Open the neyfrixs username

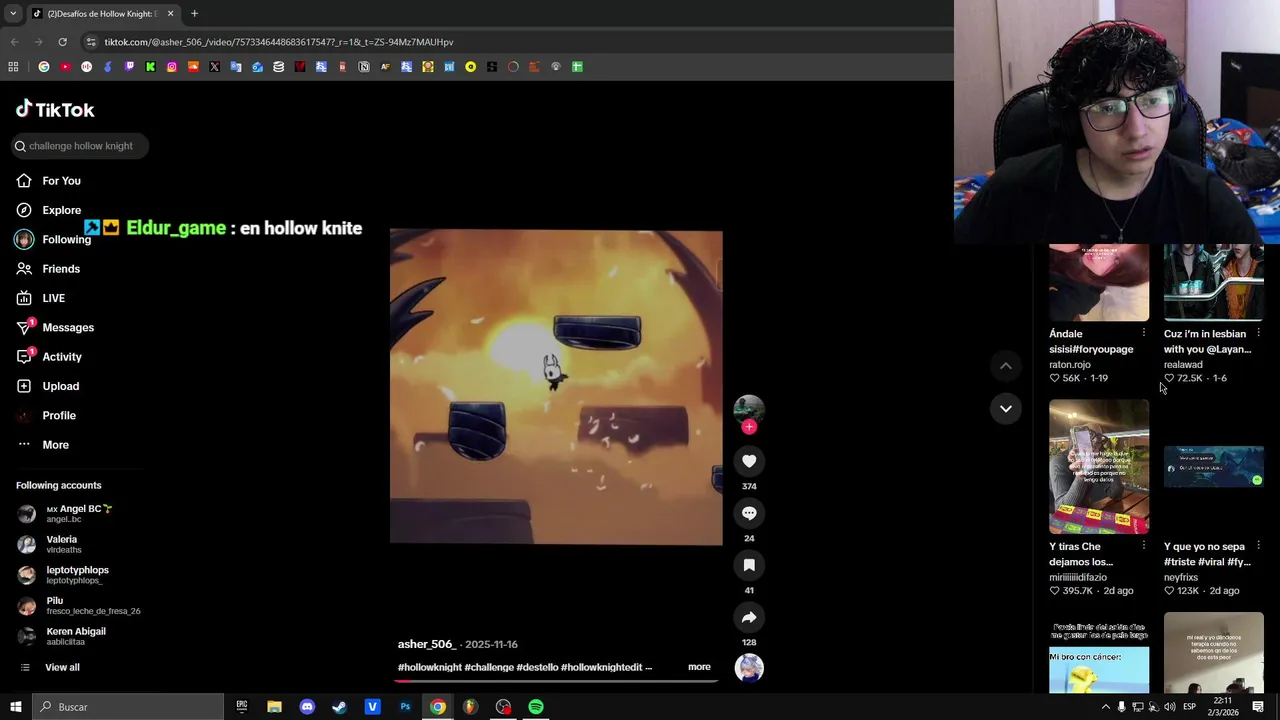point(1181,577)
